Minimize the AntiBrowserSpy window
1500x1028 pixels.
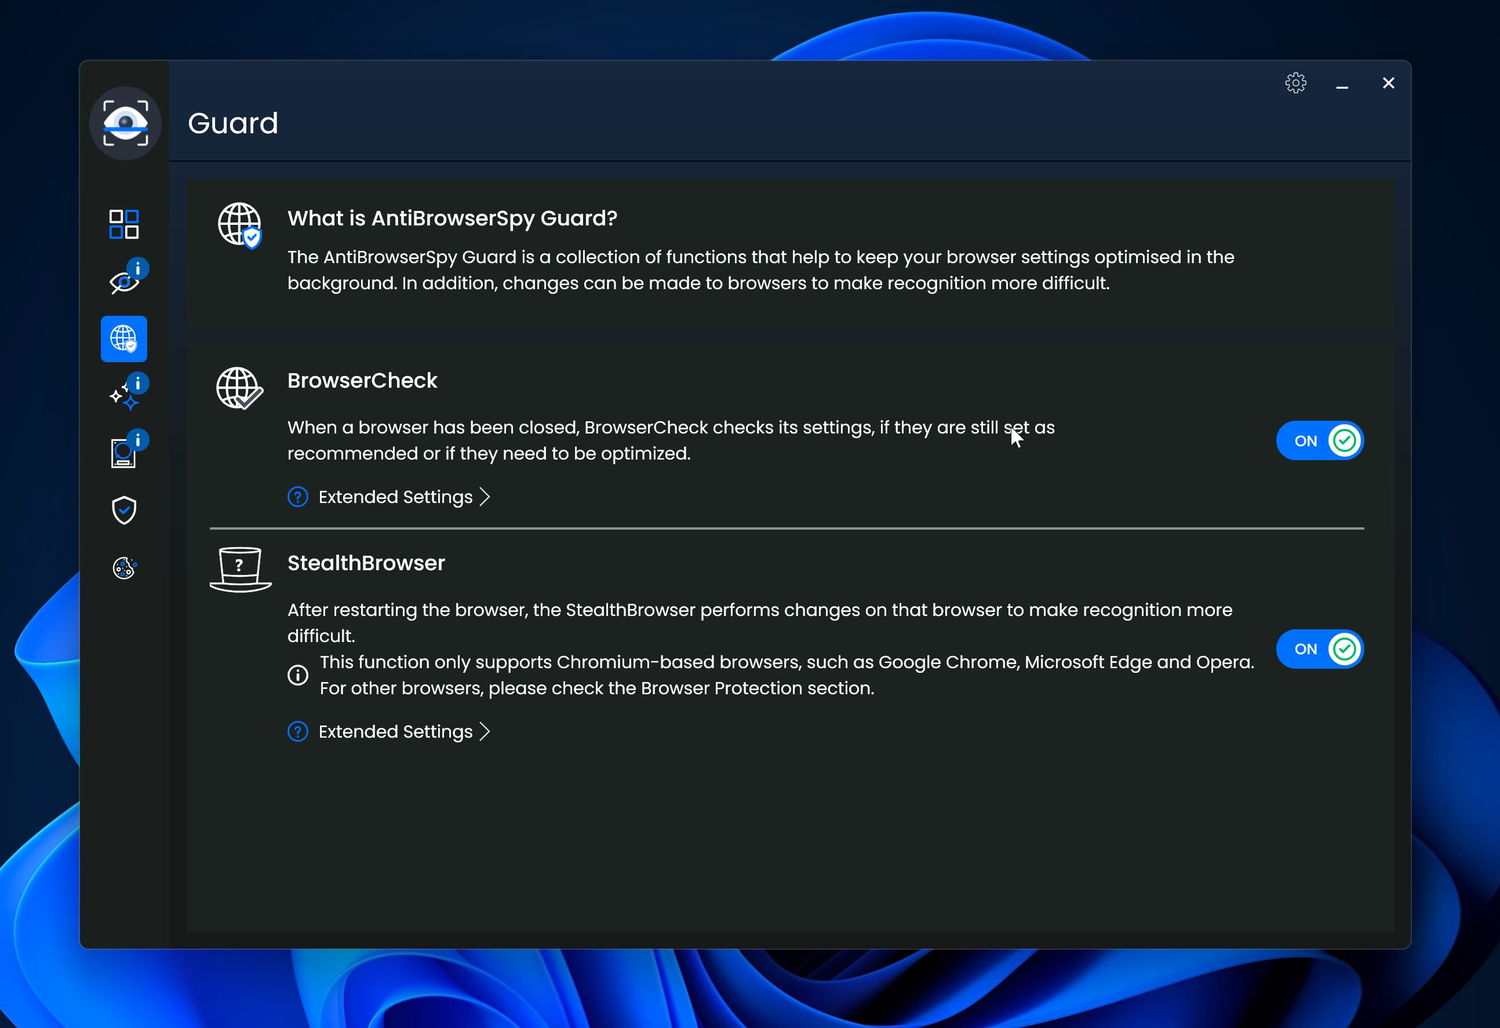point(1342,84)
